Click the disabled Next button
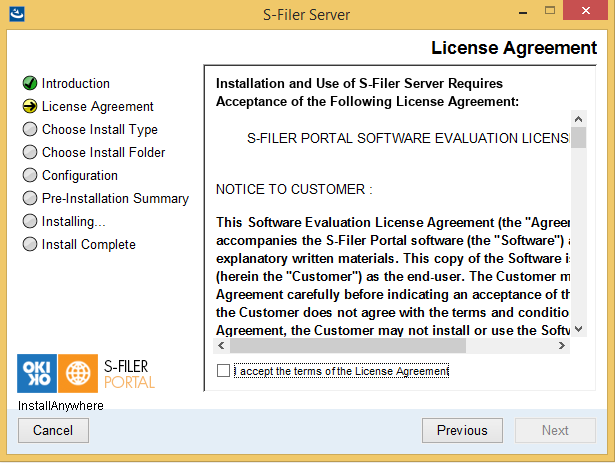The width and height of the screenshot is (615, 463). click(x=555, y=430)
